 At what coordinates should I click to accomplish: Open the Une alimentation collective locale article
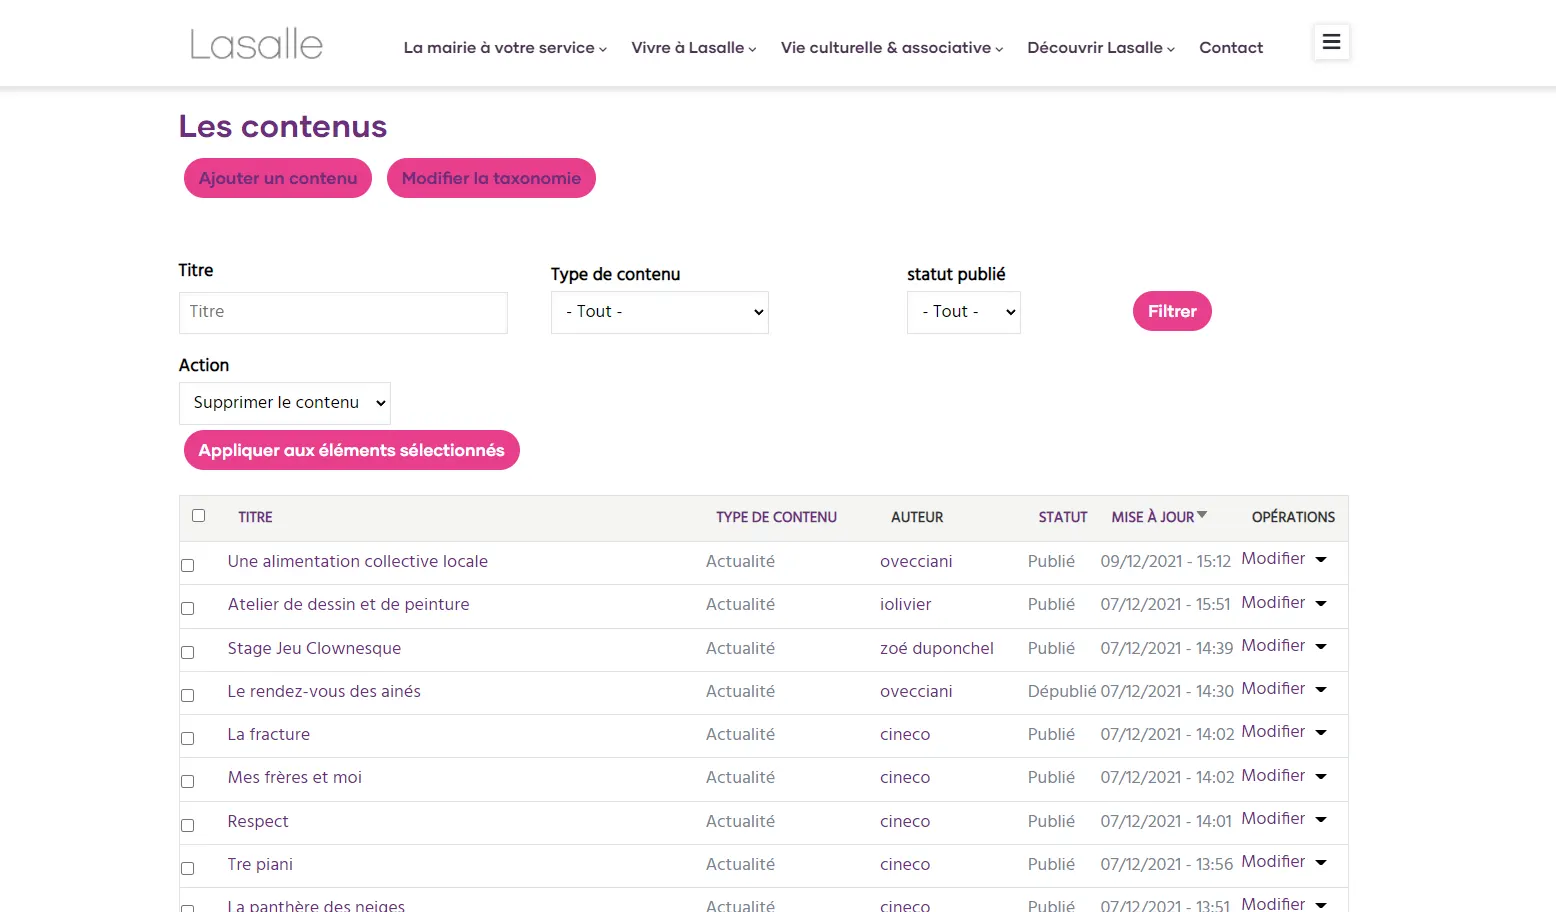coord(358,562)
